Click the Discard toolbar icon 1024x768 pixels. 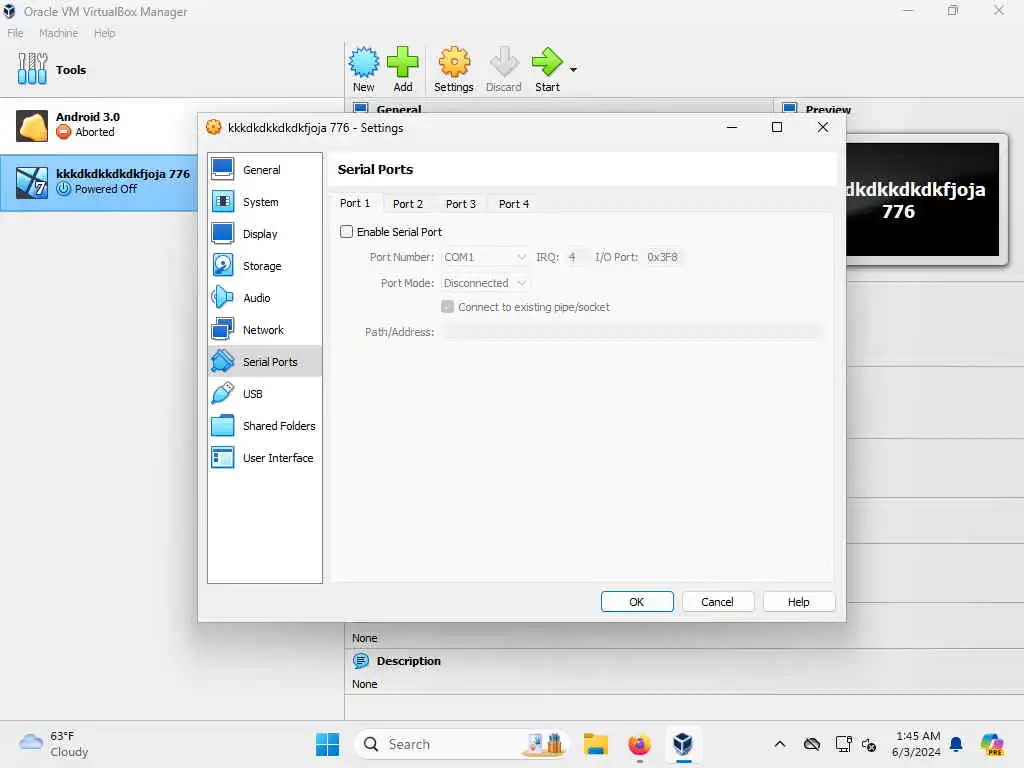coord(504,62)
